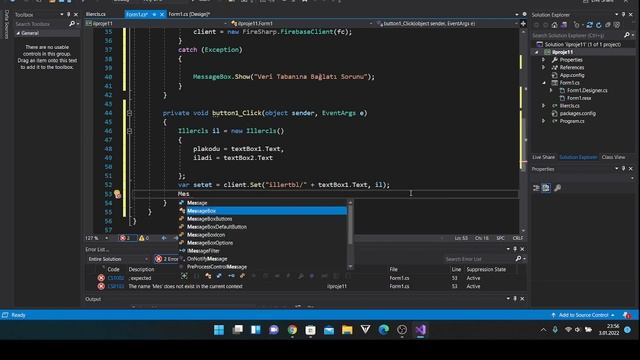Viewport: 640px width, 360px height.
Task: Switch to Illercls.cs editor tab
Action: tap(96, 14)
